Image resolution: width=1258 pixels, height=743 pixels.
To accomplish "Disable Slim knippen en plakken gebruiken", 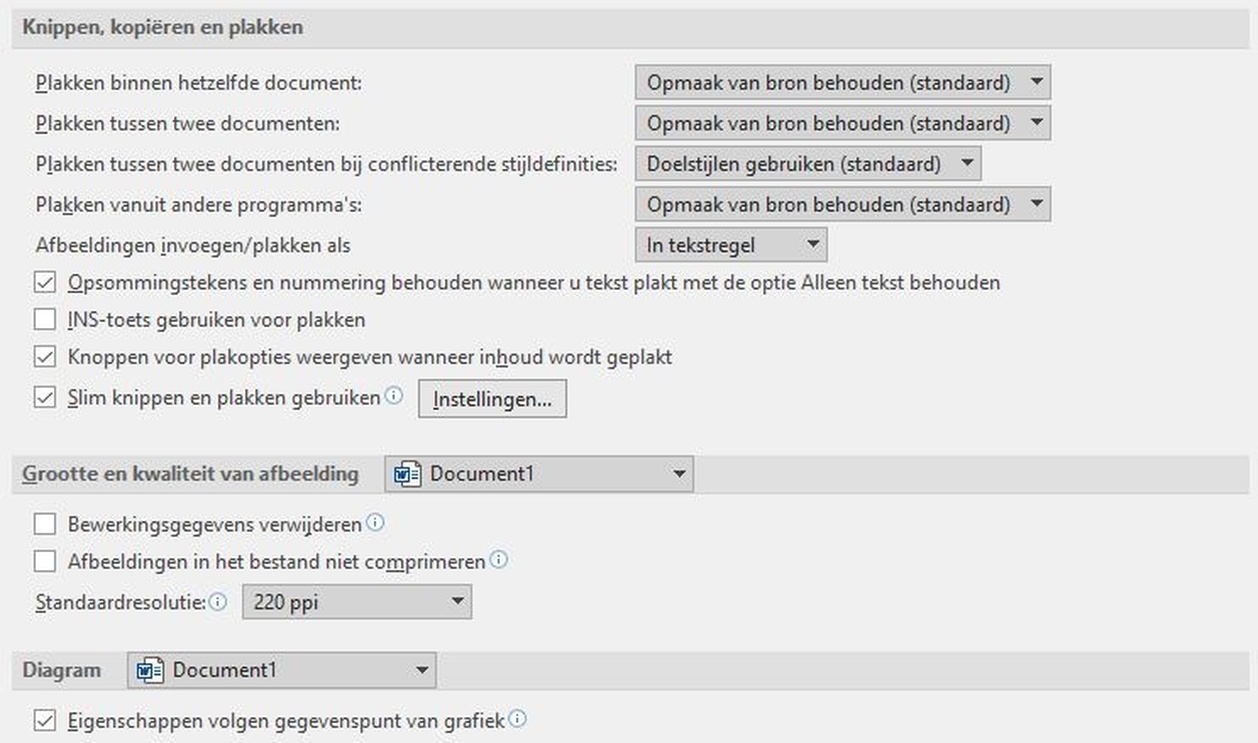I will (x=45, y=398).
